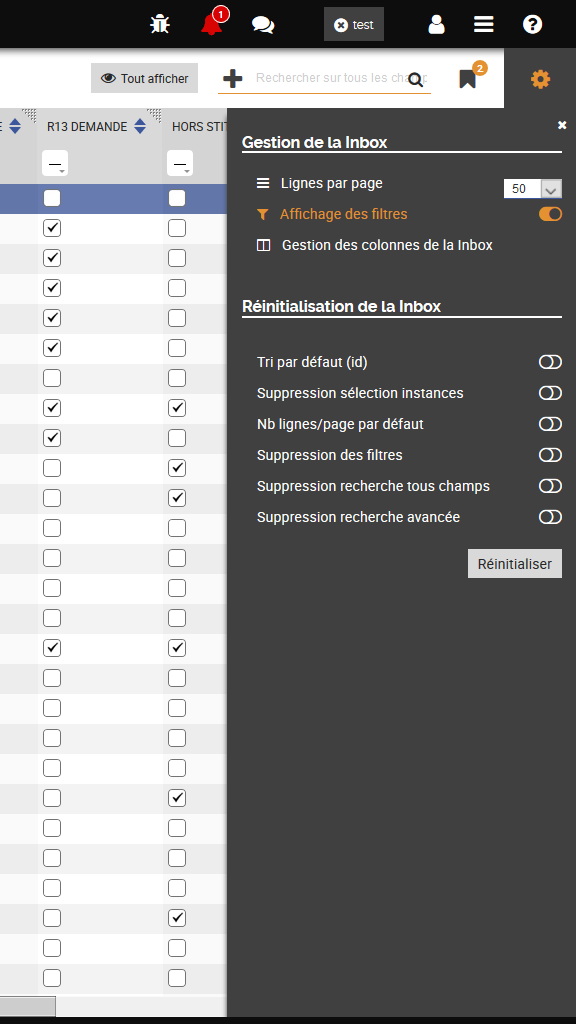
Task: Toggle Affichage des filtres switch off
Action: (551, 214)
